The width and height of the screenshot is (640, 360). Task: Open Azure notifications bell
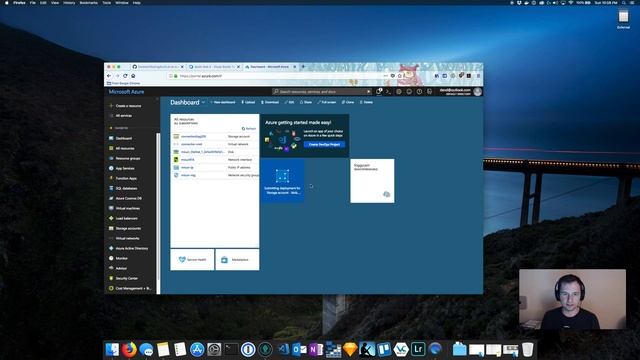(x=378, y=92)
